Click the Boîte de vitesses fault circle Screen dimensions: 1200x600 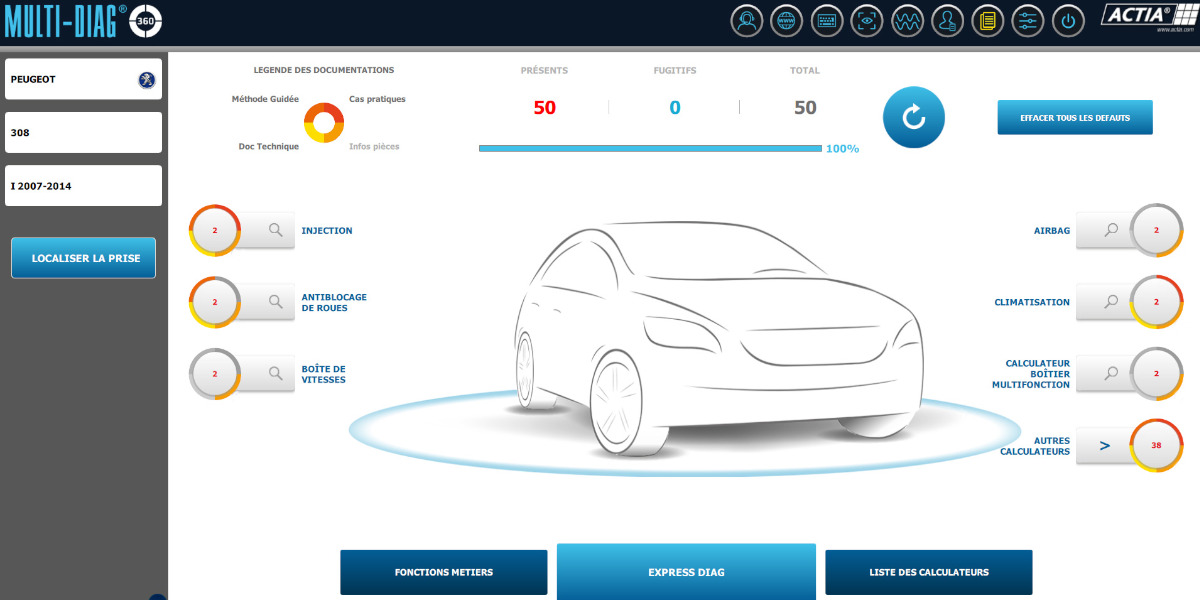215,373
